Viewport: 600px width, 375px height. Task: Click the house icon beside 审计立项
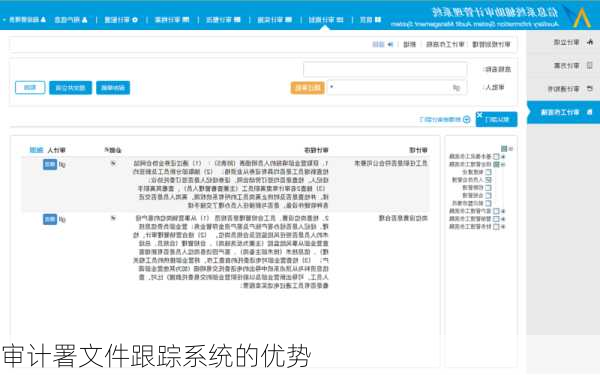(590, 42)
